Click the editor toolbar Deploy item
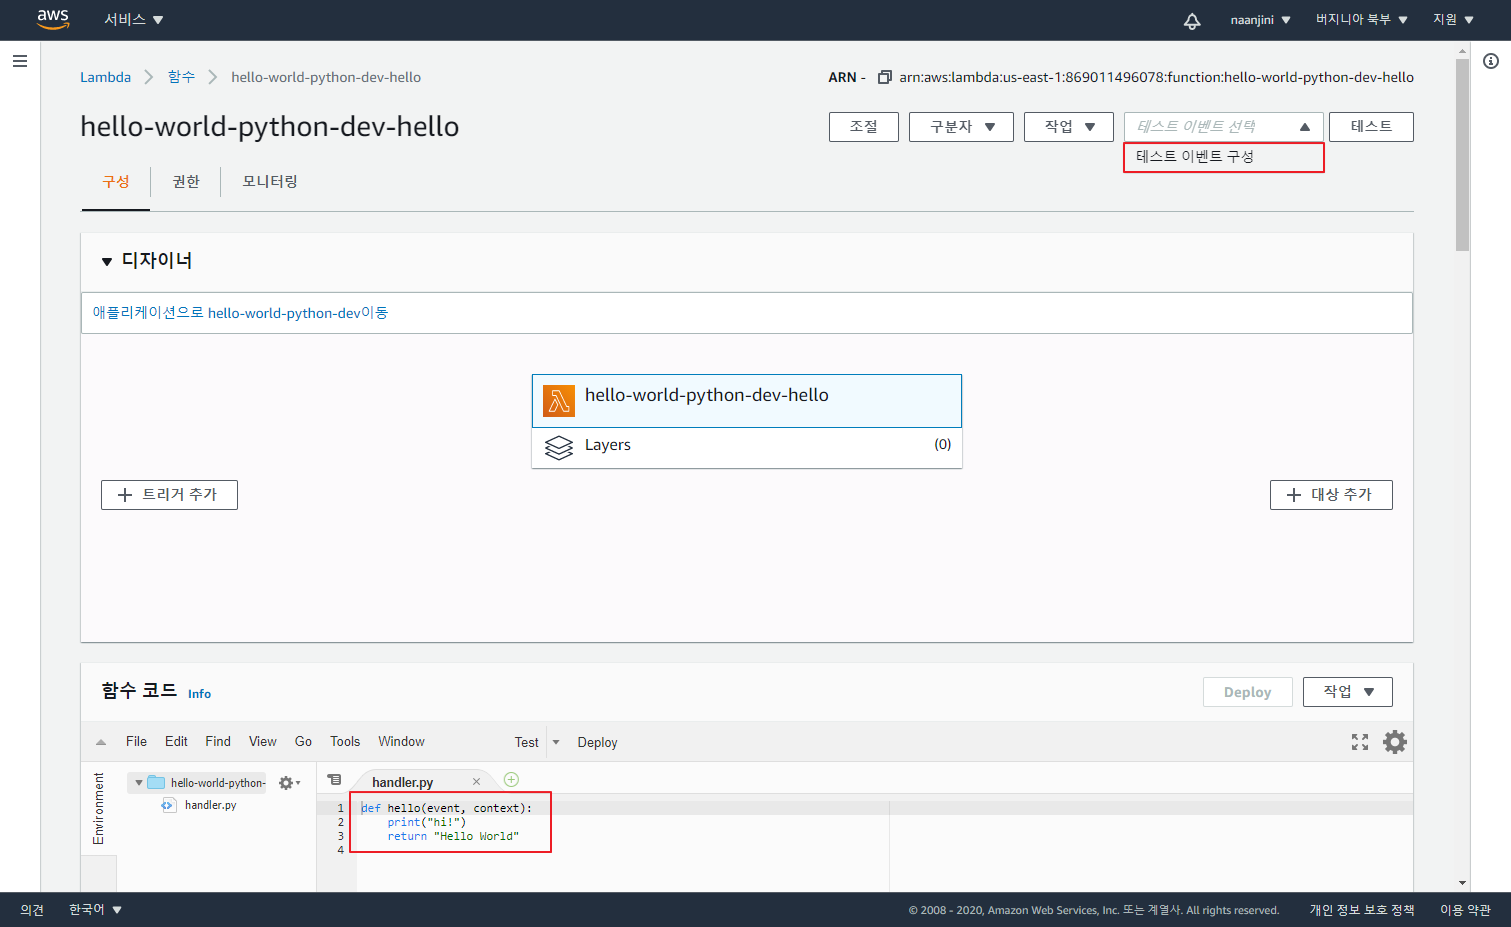1511x927 pixels. [597, 742]
